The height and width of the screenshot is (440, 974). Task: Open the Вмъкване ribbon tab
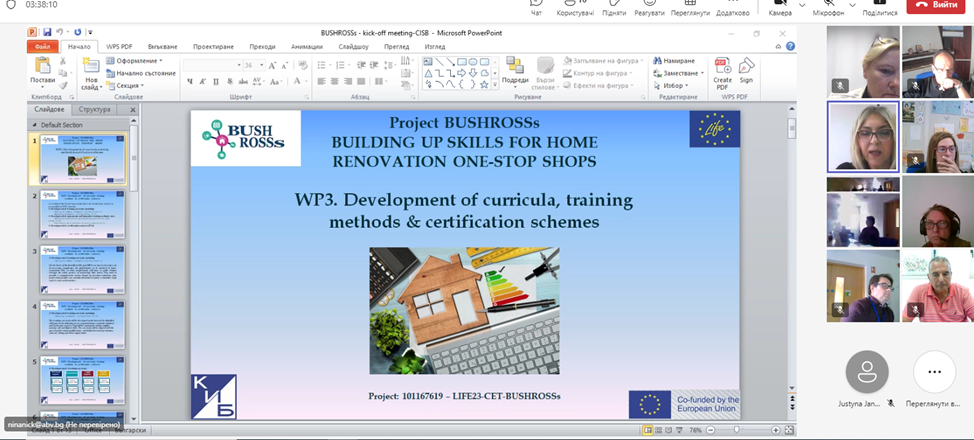pos(163,47)
